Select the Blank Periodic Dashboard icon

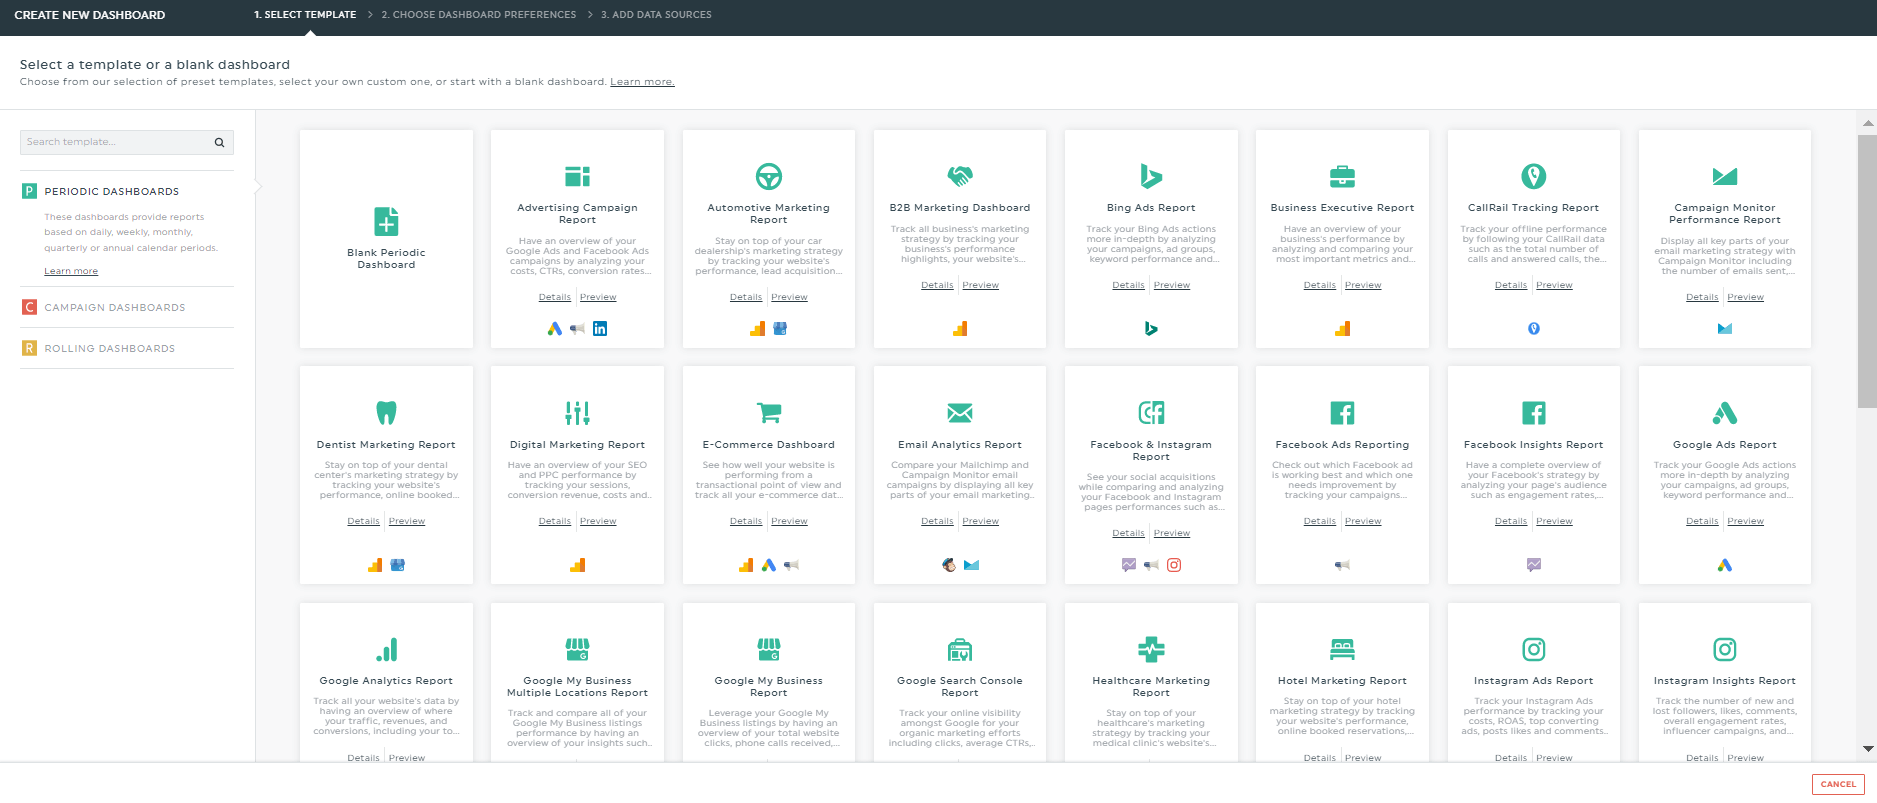click(386, 221)
